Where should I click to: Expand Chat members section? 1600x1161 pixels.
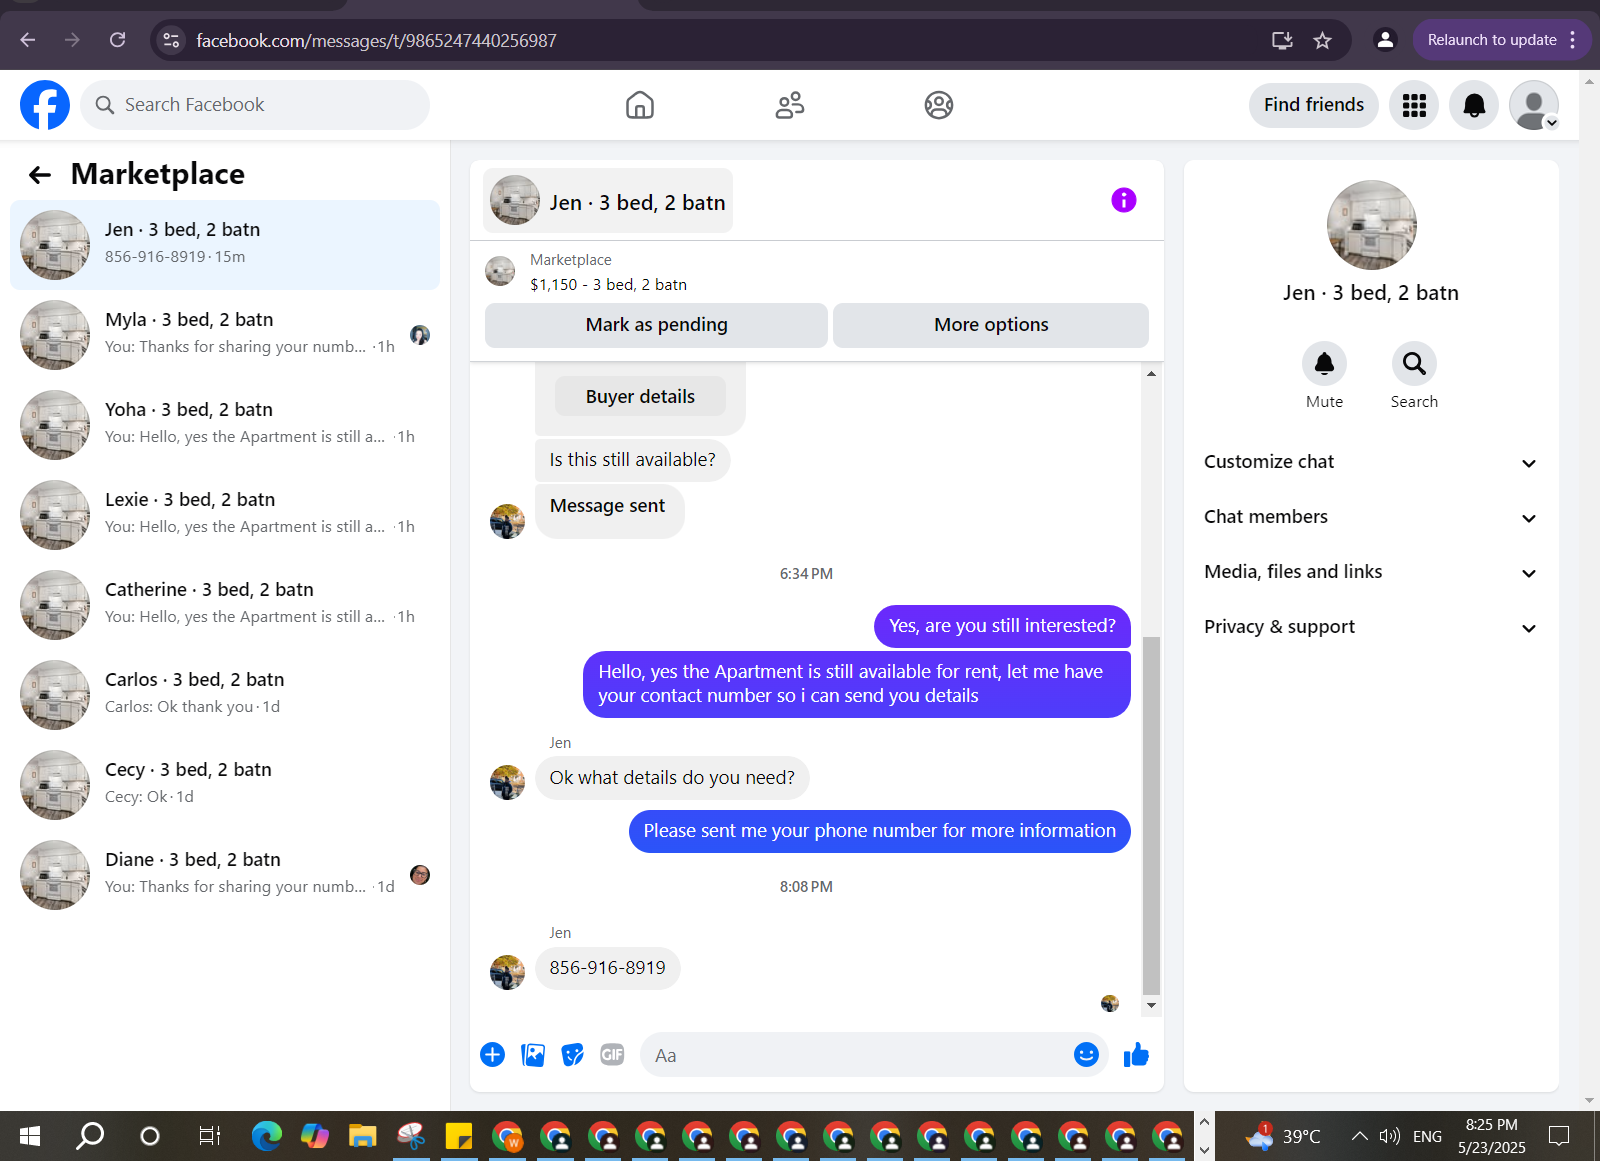tap(1370, 517)
